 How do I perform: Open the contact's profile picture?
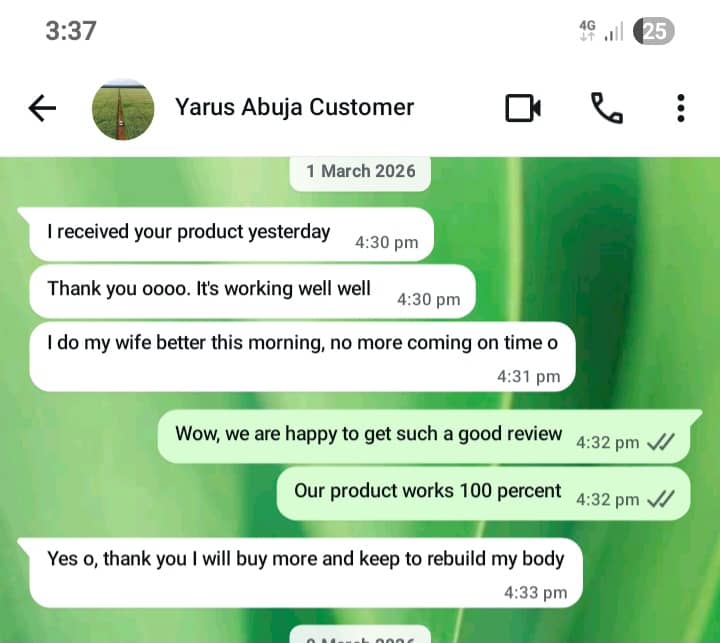pyautogui.click(x=123, y=109)
